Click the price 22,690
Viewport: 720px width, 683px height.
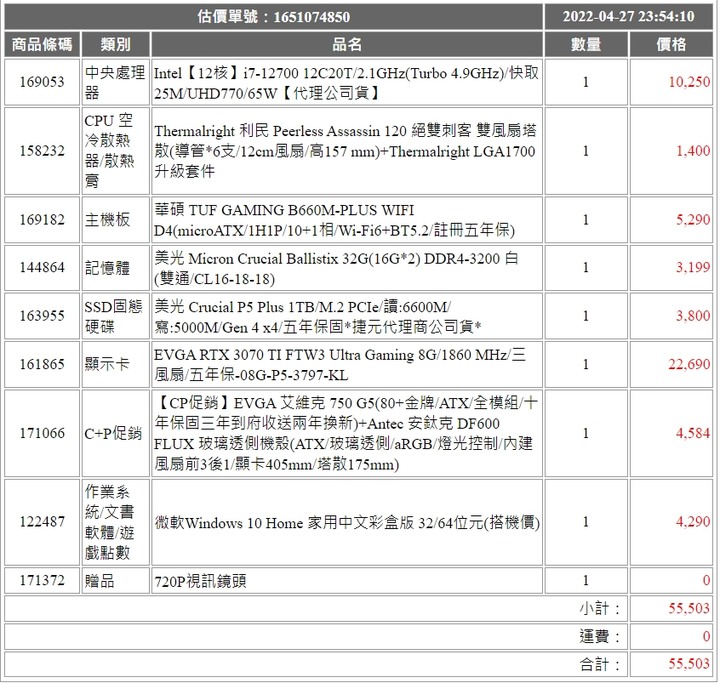[x=689, y=364]
